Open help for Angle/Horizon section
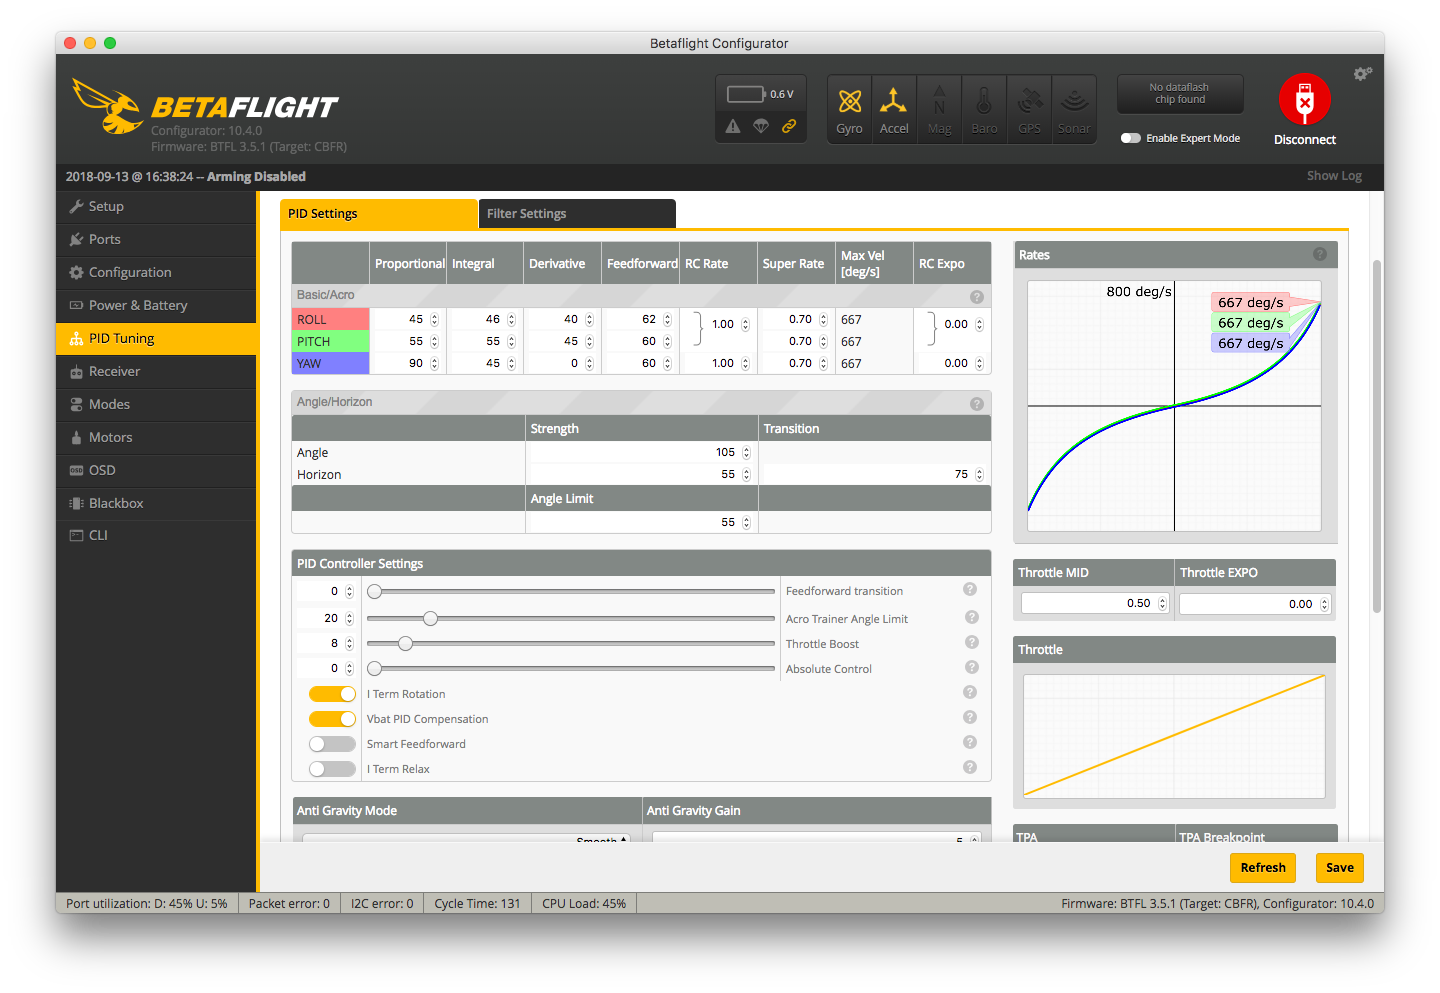The width and height of the screenshot is (1440, 993). pyautogui.click(x=977, y=404)
